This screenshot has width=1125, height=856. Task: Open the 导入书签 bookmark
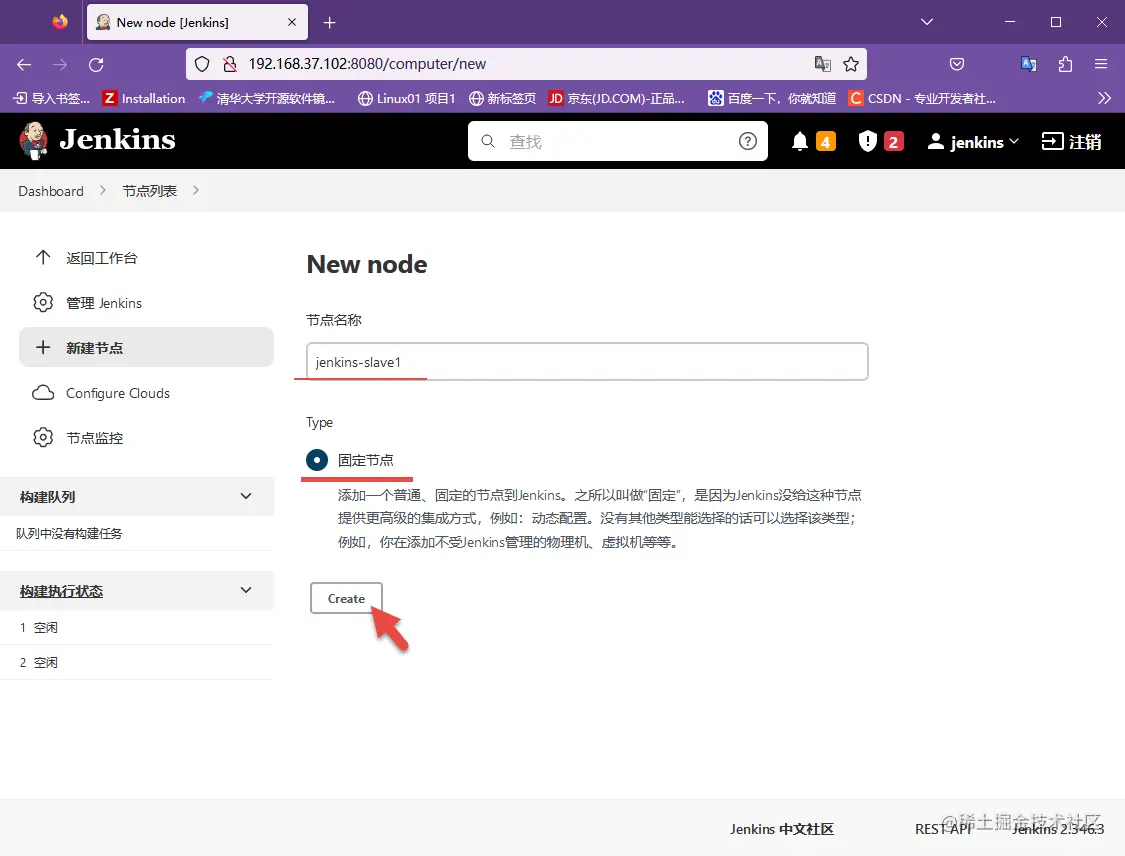52,98
